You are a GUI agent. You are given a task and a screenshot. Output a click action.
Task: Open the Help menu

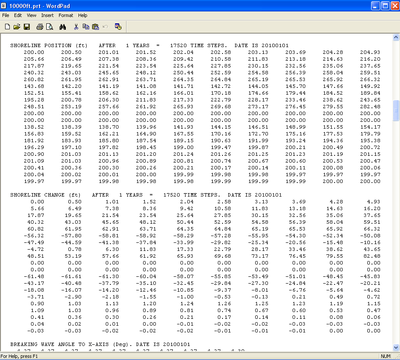coord(83,15)
